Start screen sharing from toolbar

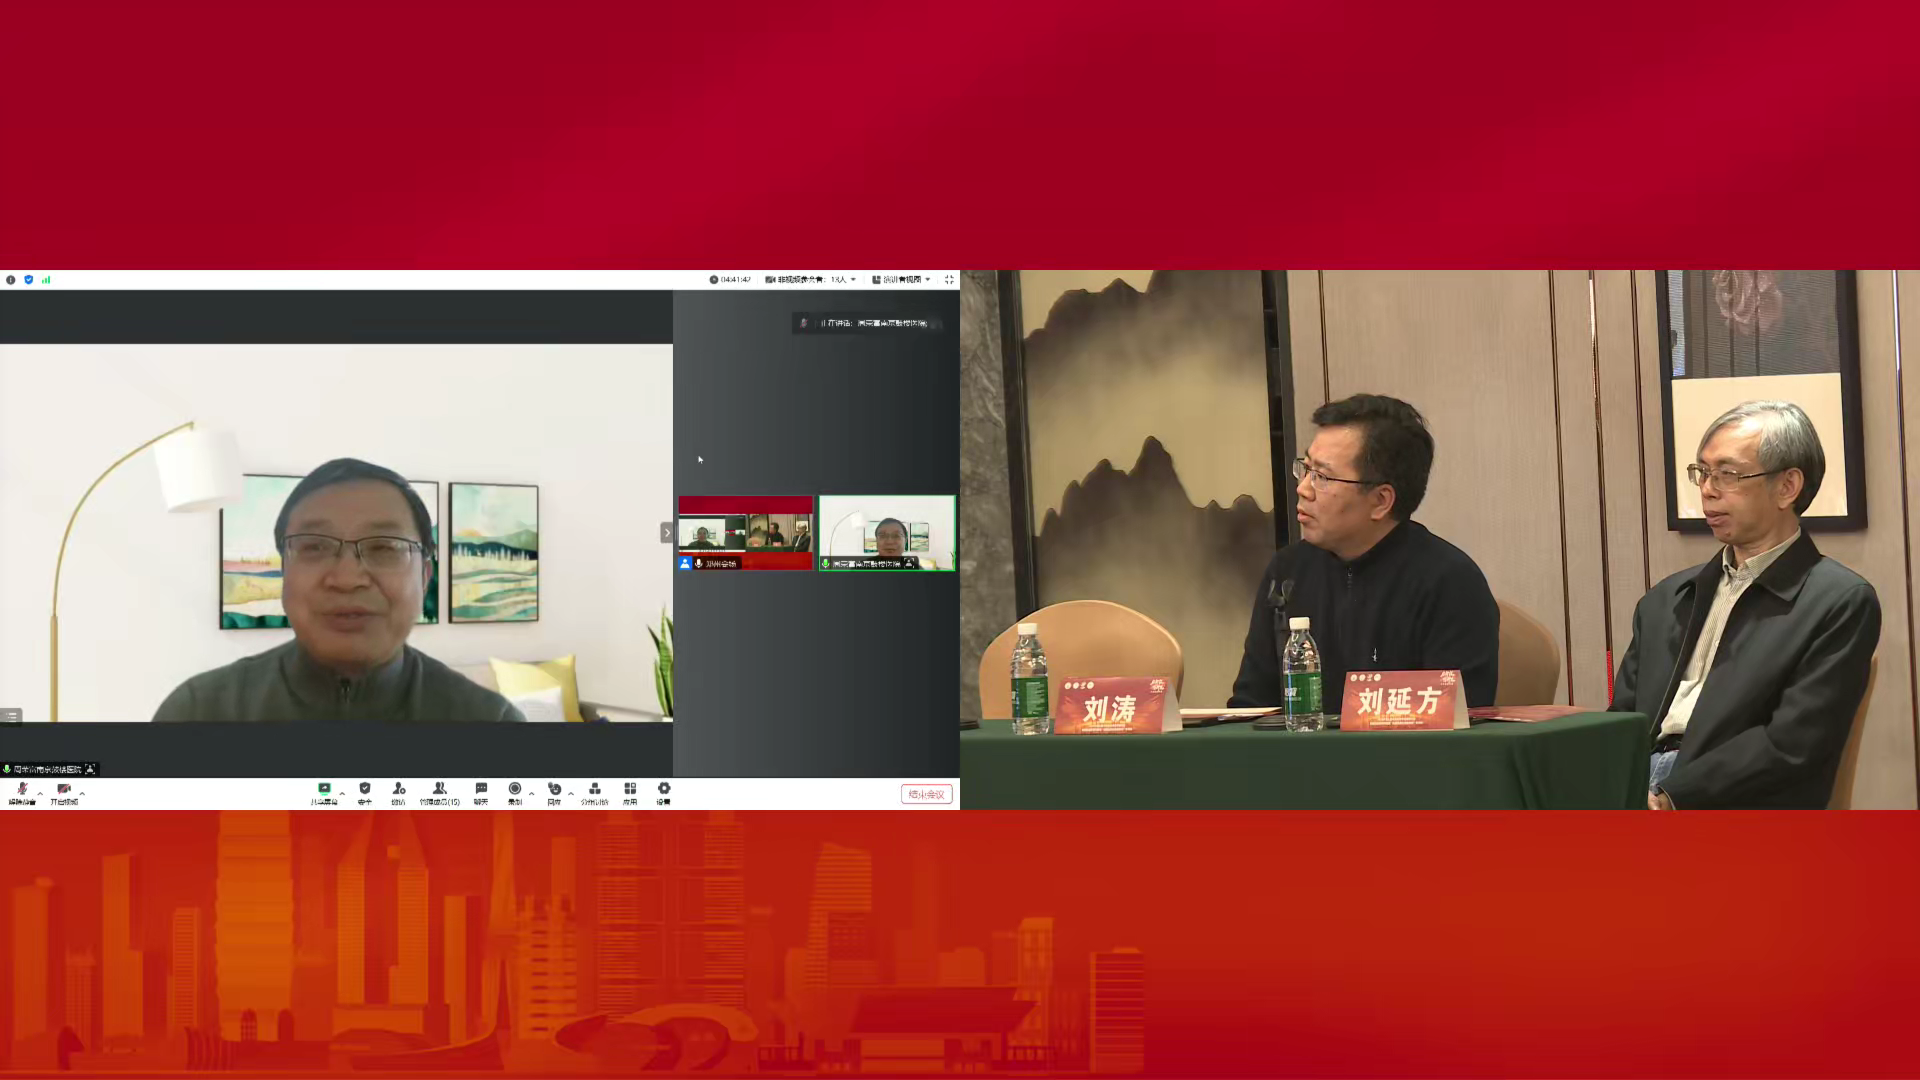coord(324,793)
